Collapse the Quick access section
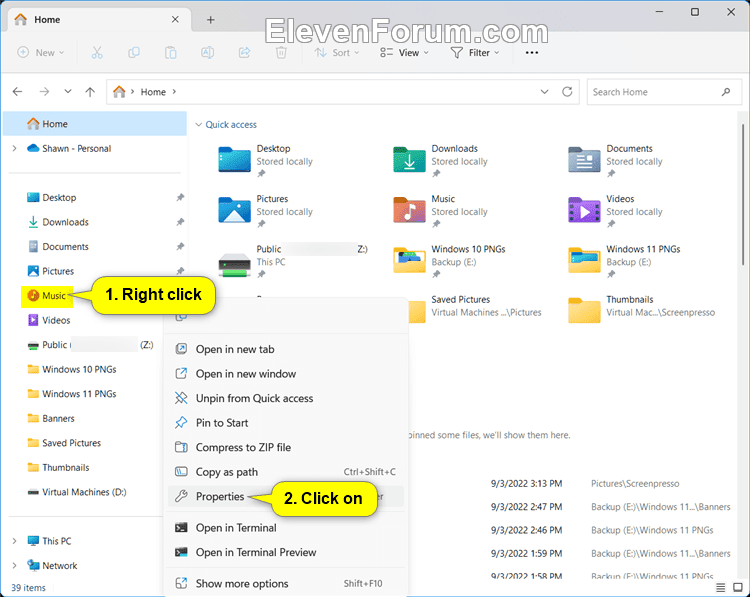750x597 pixels. 199,124
